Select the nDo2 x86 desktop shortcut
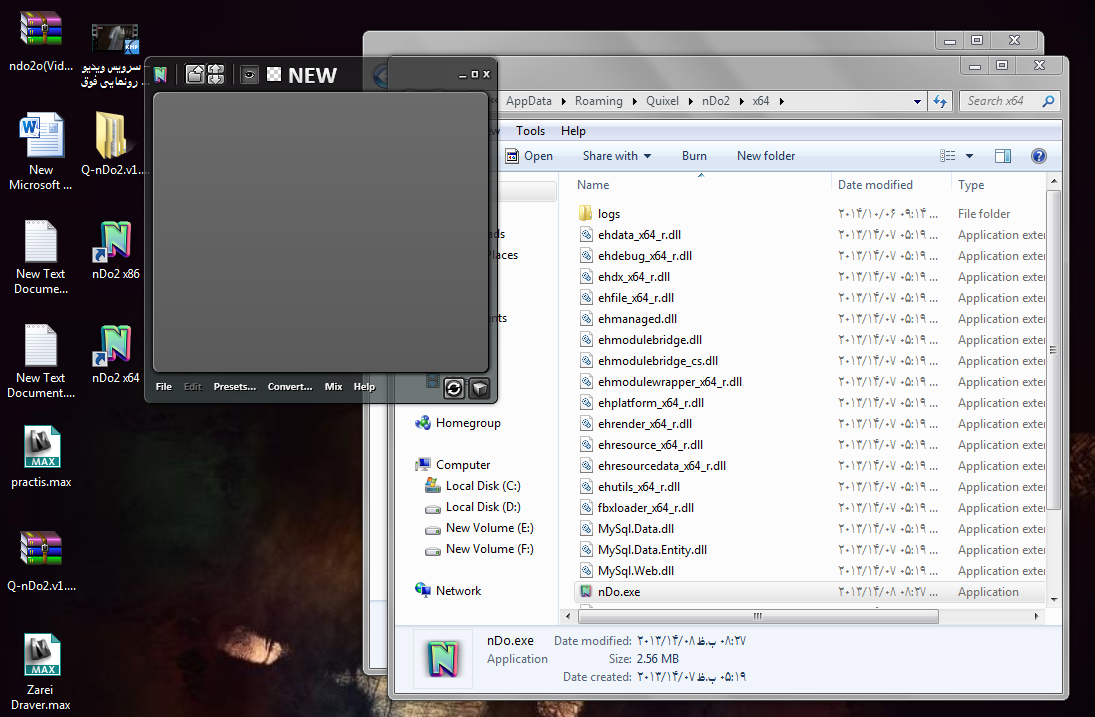Viewport: 1095px width, 717px height. [116, 250]
